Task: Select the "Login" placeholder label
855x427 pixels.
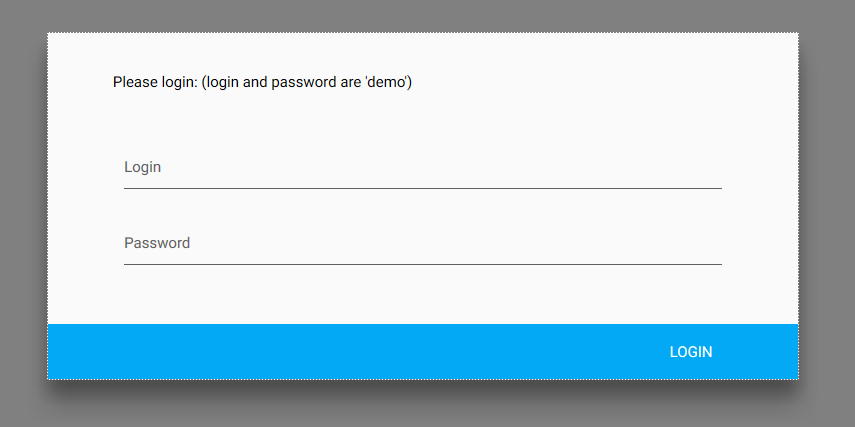Action: (143, 167)
